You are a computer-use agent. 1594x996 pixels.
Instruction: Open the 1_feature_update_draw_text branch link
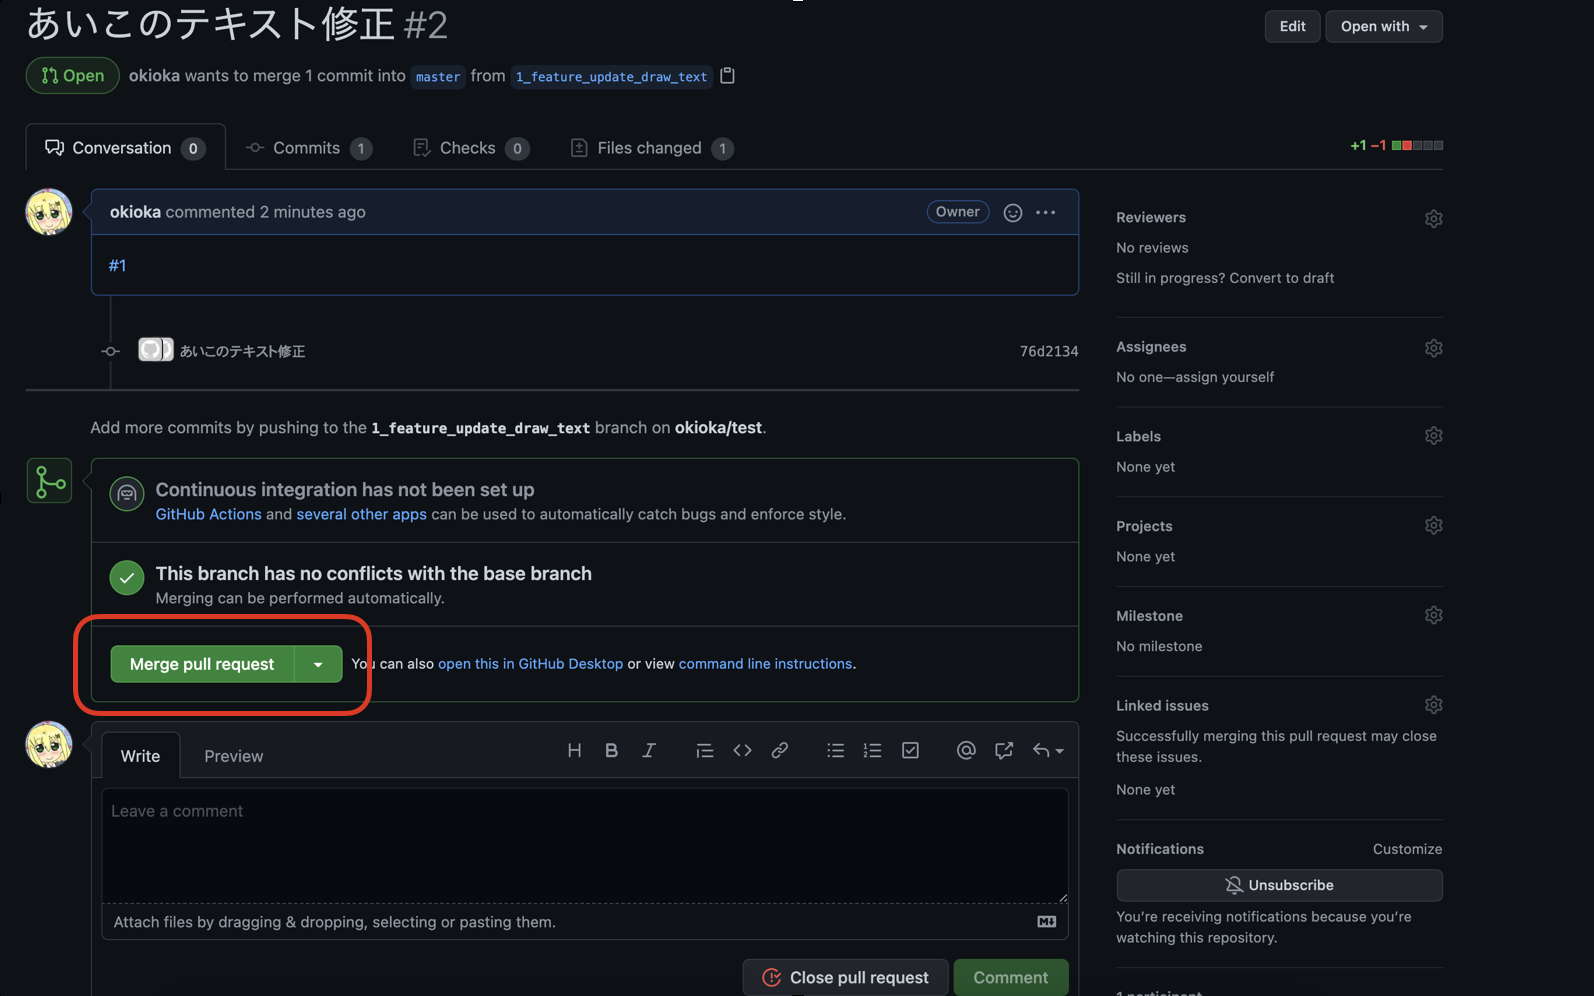(x=611, y=77)
